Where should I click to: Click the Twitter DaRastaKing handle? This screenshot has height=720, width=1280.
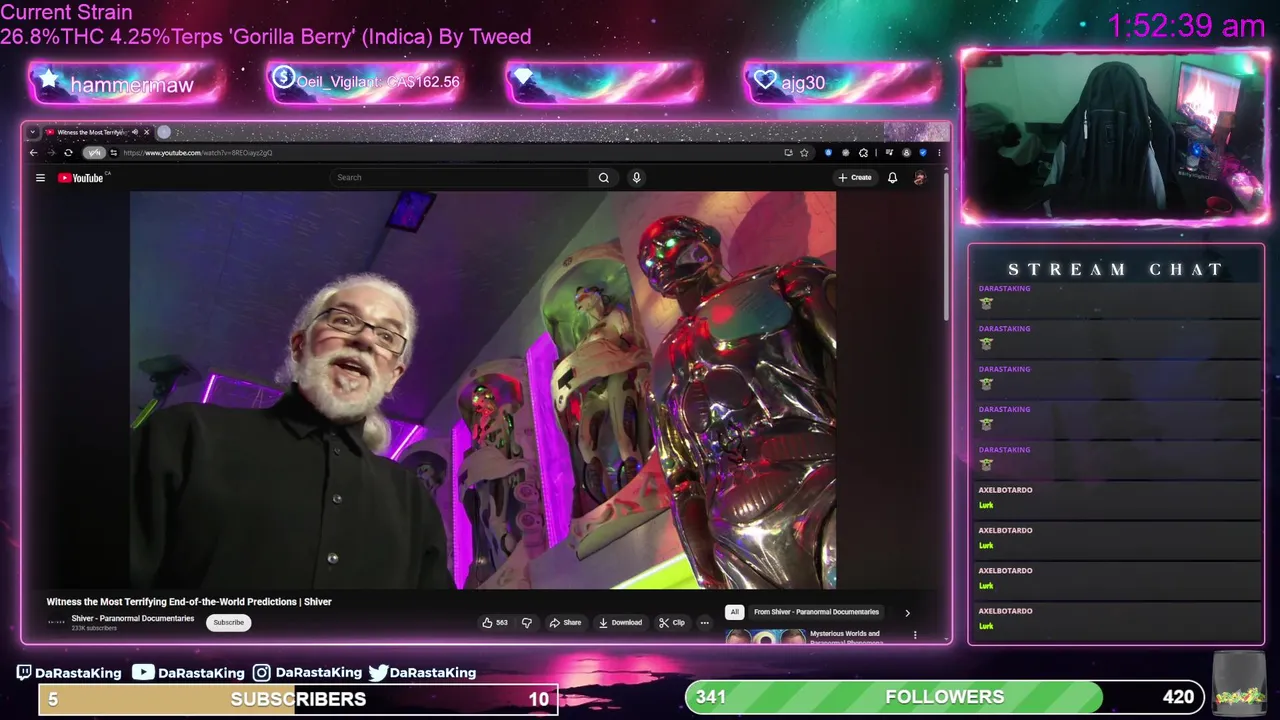[x=422, y=673]
